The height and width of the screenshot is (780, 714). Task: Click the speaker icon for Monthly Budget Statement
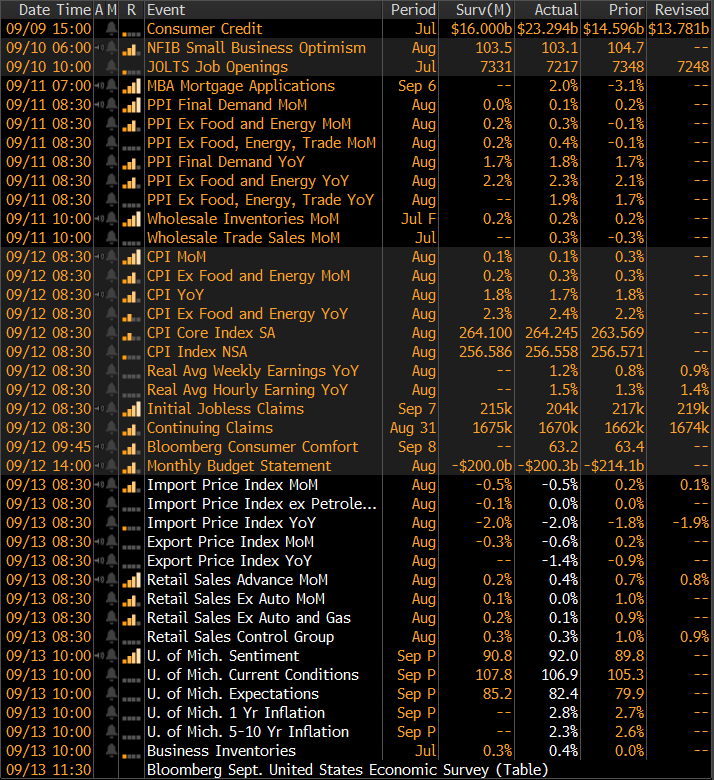point(100,466)
